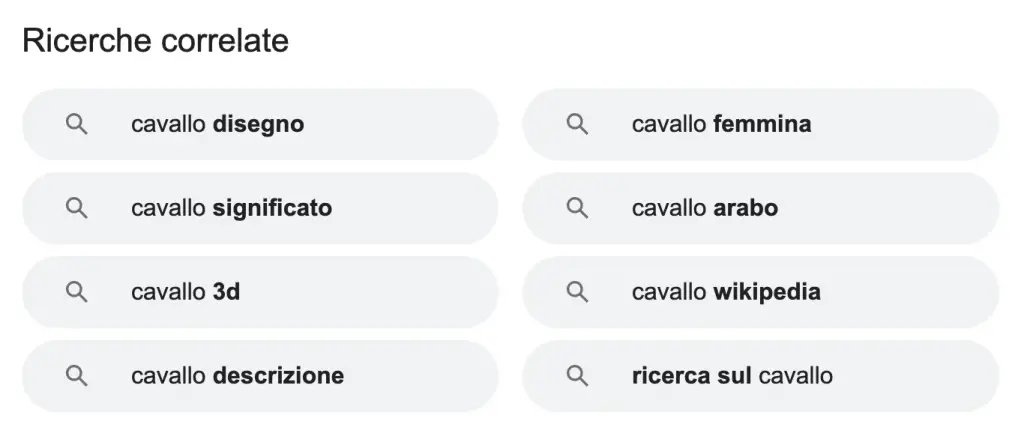Image resolution: width=1024 pixels, height=436 pixels.
Task: Open the 'cavallo descrizione' suggestion
Action: (x=261, y=376)
